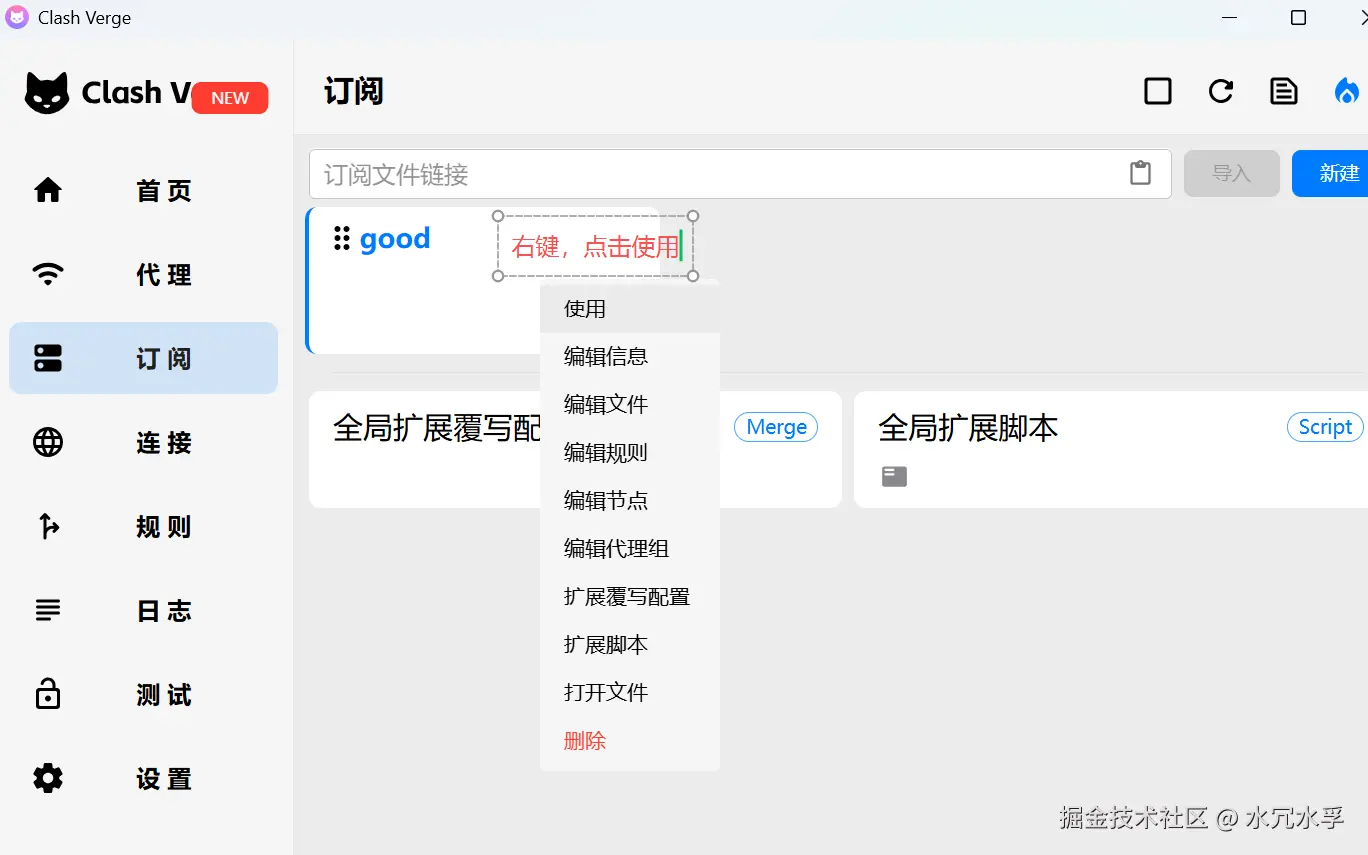Open the 测试 test page
The image size is (1368, 855).
click(x=143, y=694)
